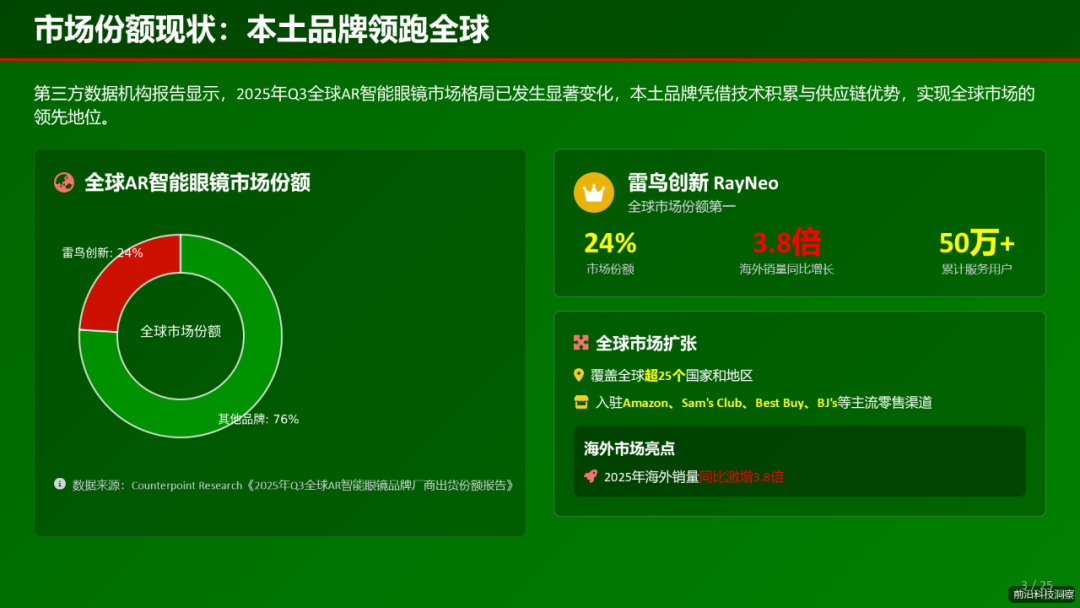Select the crown icon on the RayNeo card
Viewport: 1080px width, 608px height.
pos(594,192)
